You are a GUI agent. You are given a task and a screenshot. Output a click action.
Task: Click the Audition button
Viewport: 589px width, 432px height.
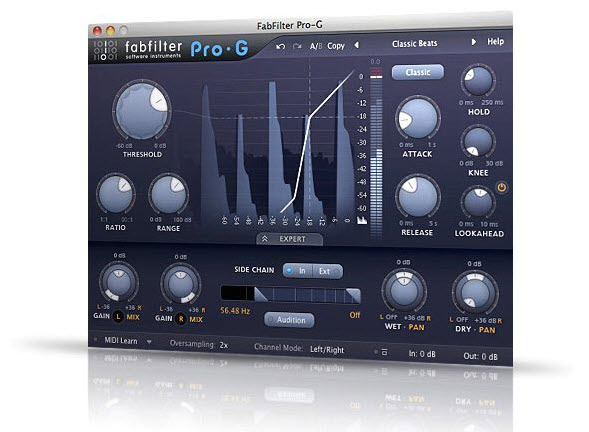point(289,320)
